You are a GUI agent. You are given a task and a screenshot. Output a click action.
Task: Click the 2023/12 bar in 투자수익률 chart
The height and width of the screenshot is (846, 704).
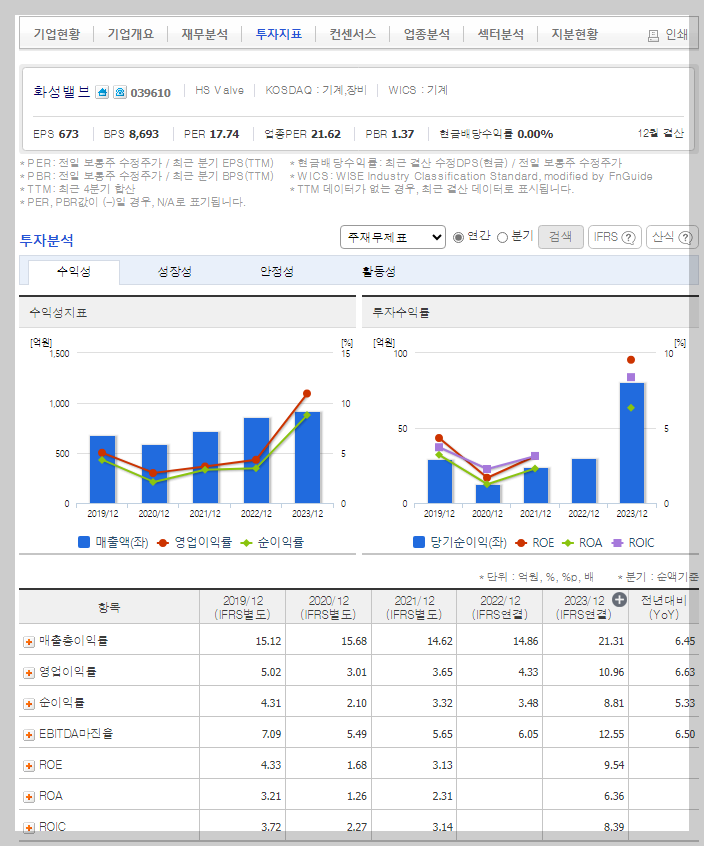pyautogui.click(x=632, y=443)
